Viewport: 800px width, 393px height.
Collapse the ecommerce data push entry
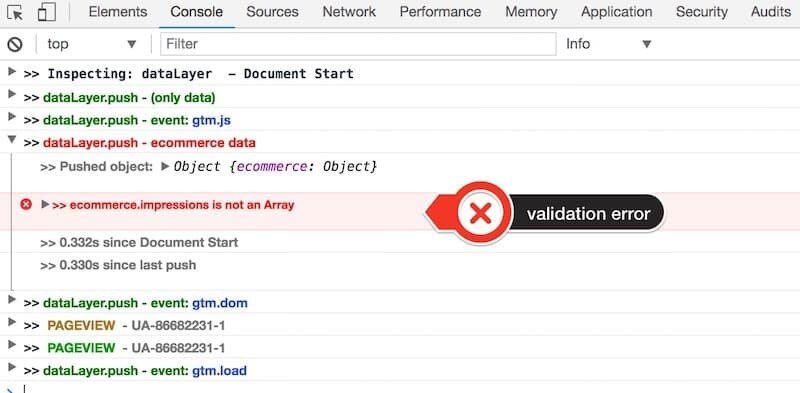[12, 140]
